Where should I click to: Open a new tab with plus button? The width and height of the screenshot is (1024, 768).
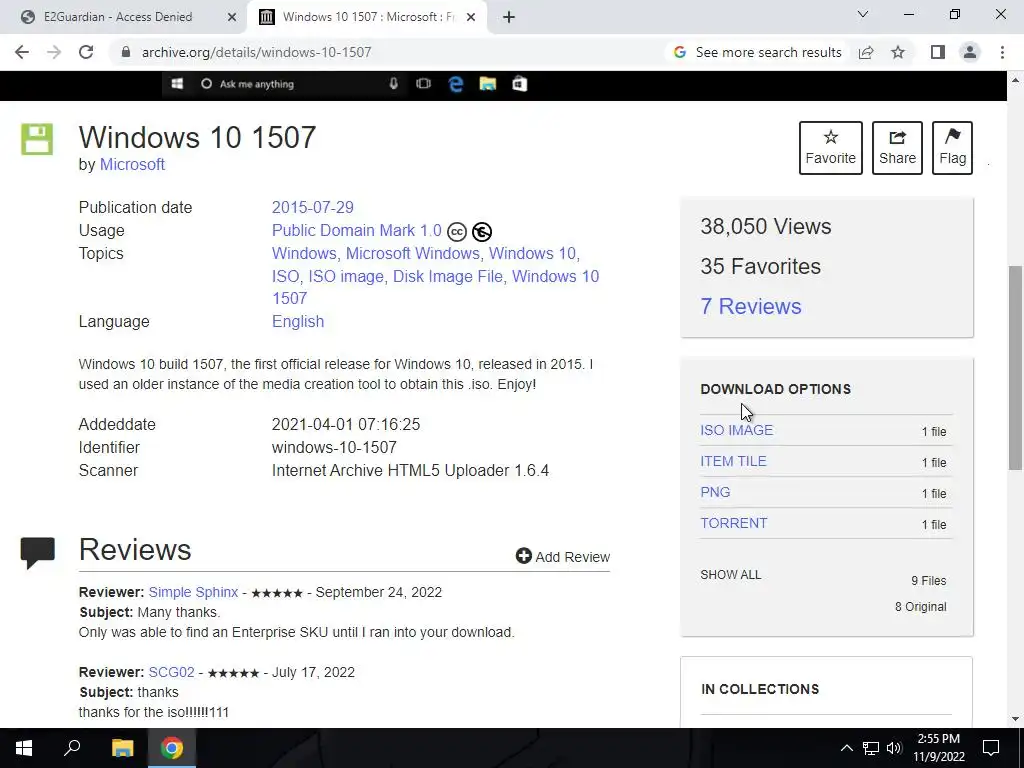point(509,17)
